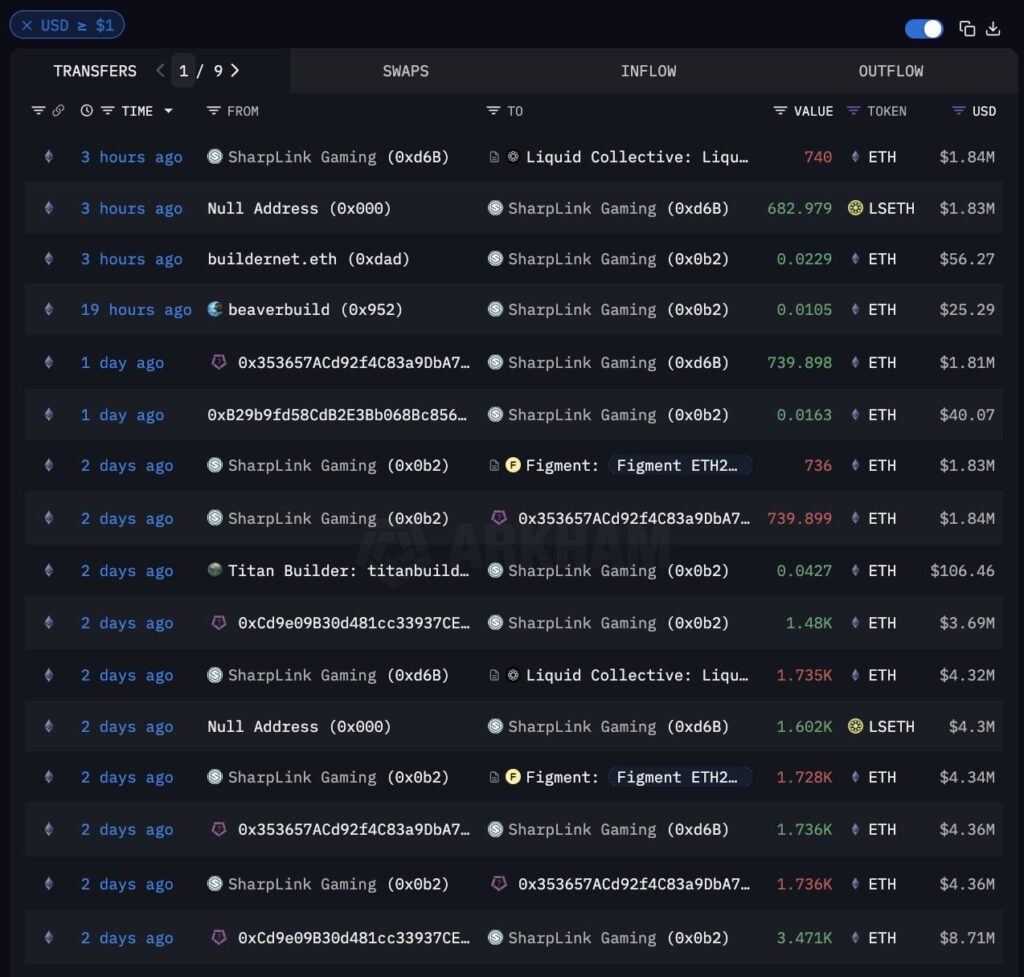
Task: Open the TOKEN column filter
Action: tap(853, 111)
